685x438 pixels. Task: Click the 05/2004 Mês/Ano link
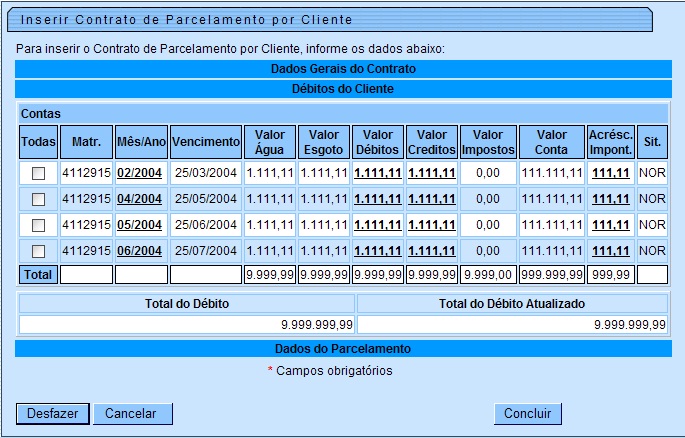coord(140,225)
